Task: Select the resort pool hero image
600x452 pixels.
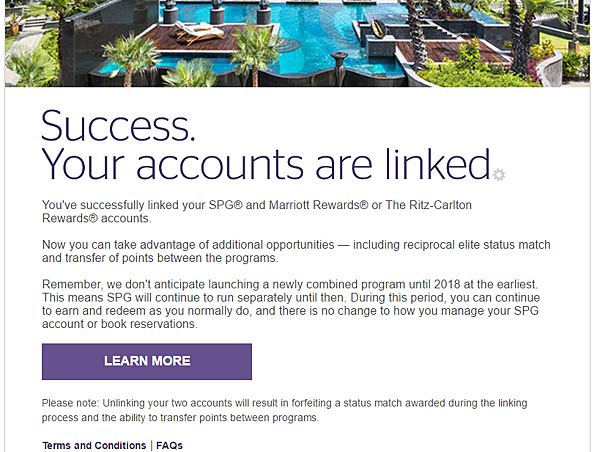Action: click(297, 43)
